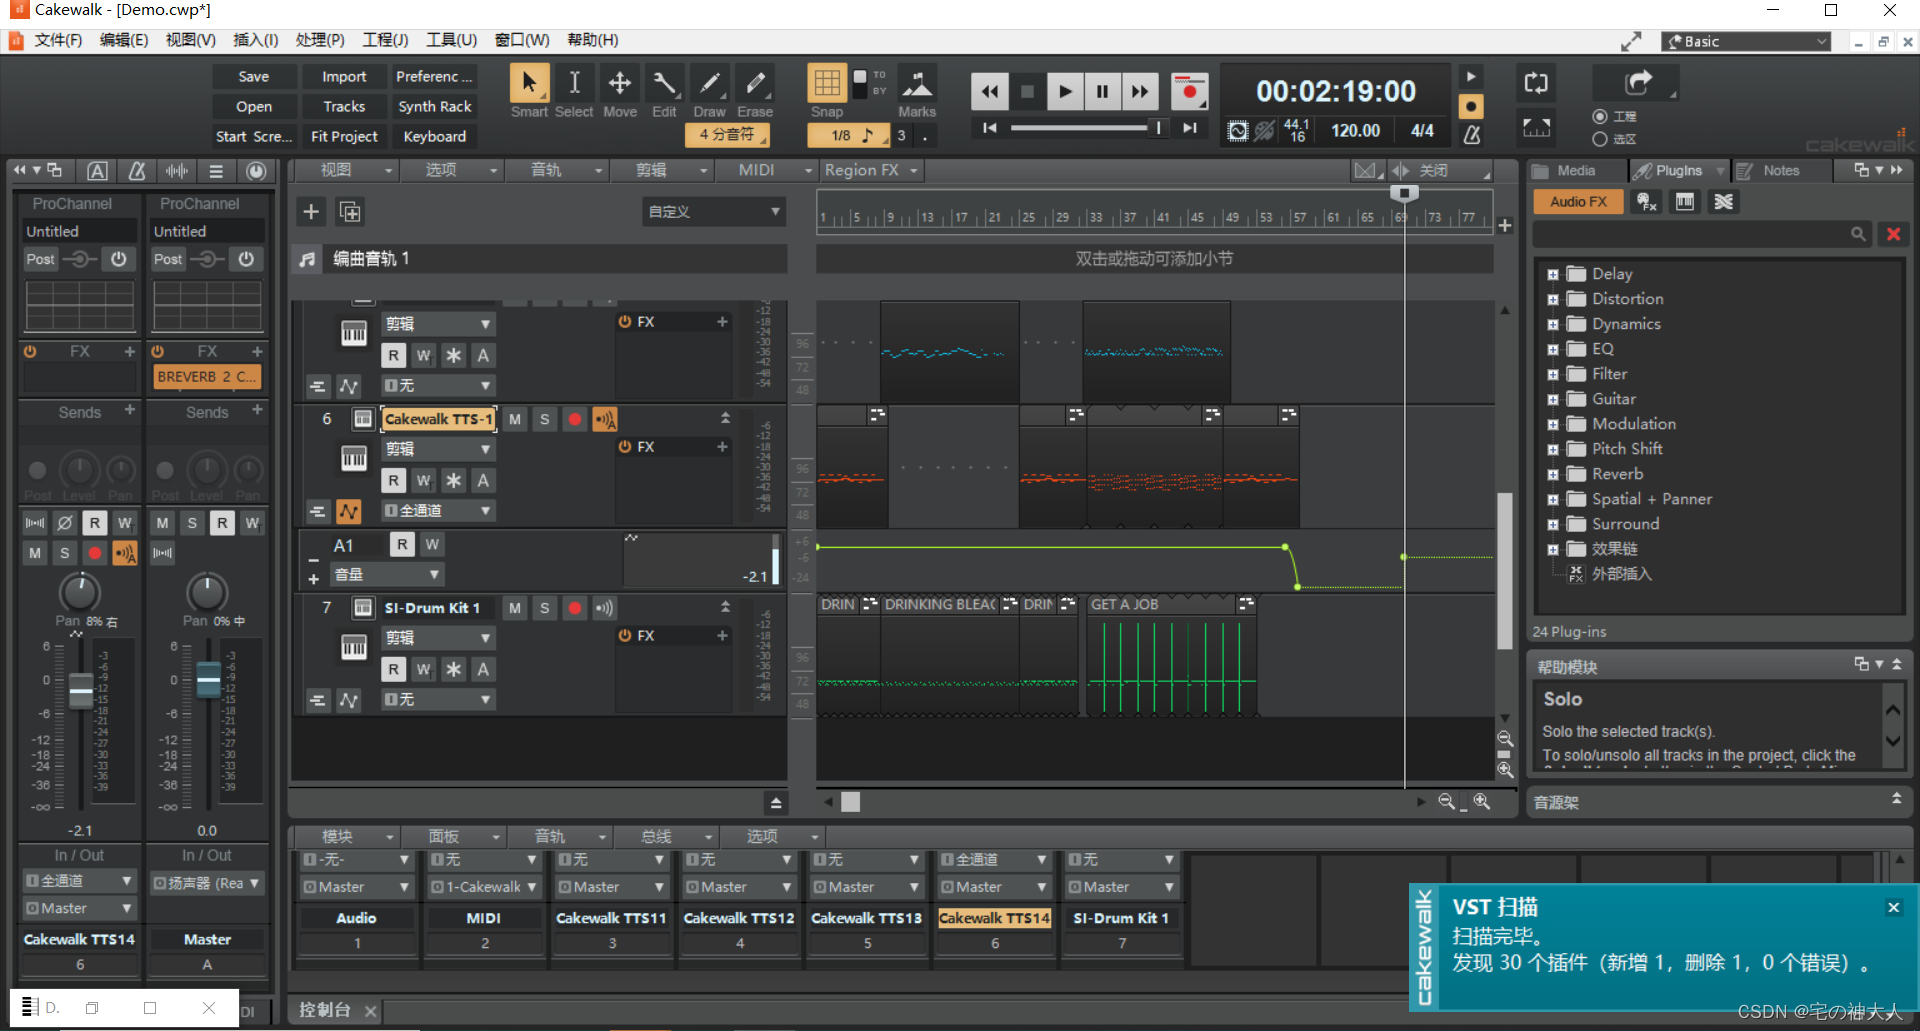Zoom out horizontally on the timeline
Screen dimensions: 1920x1031
pos(1446,802)
